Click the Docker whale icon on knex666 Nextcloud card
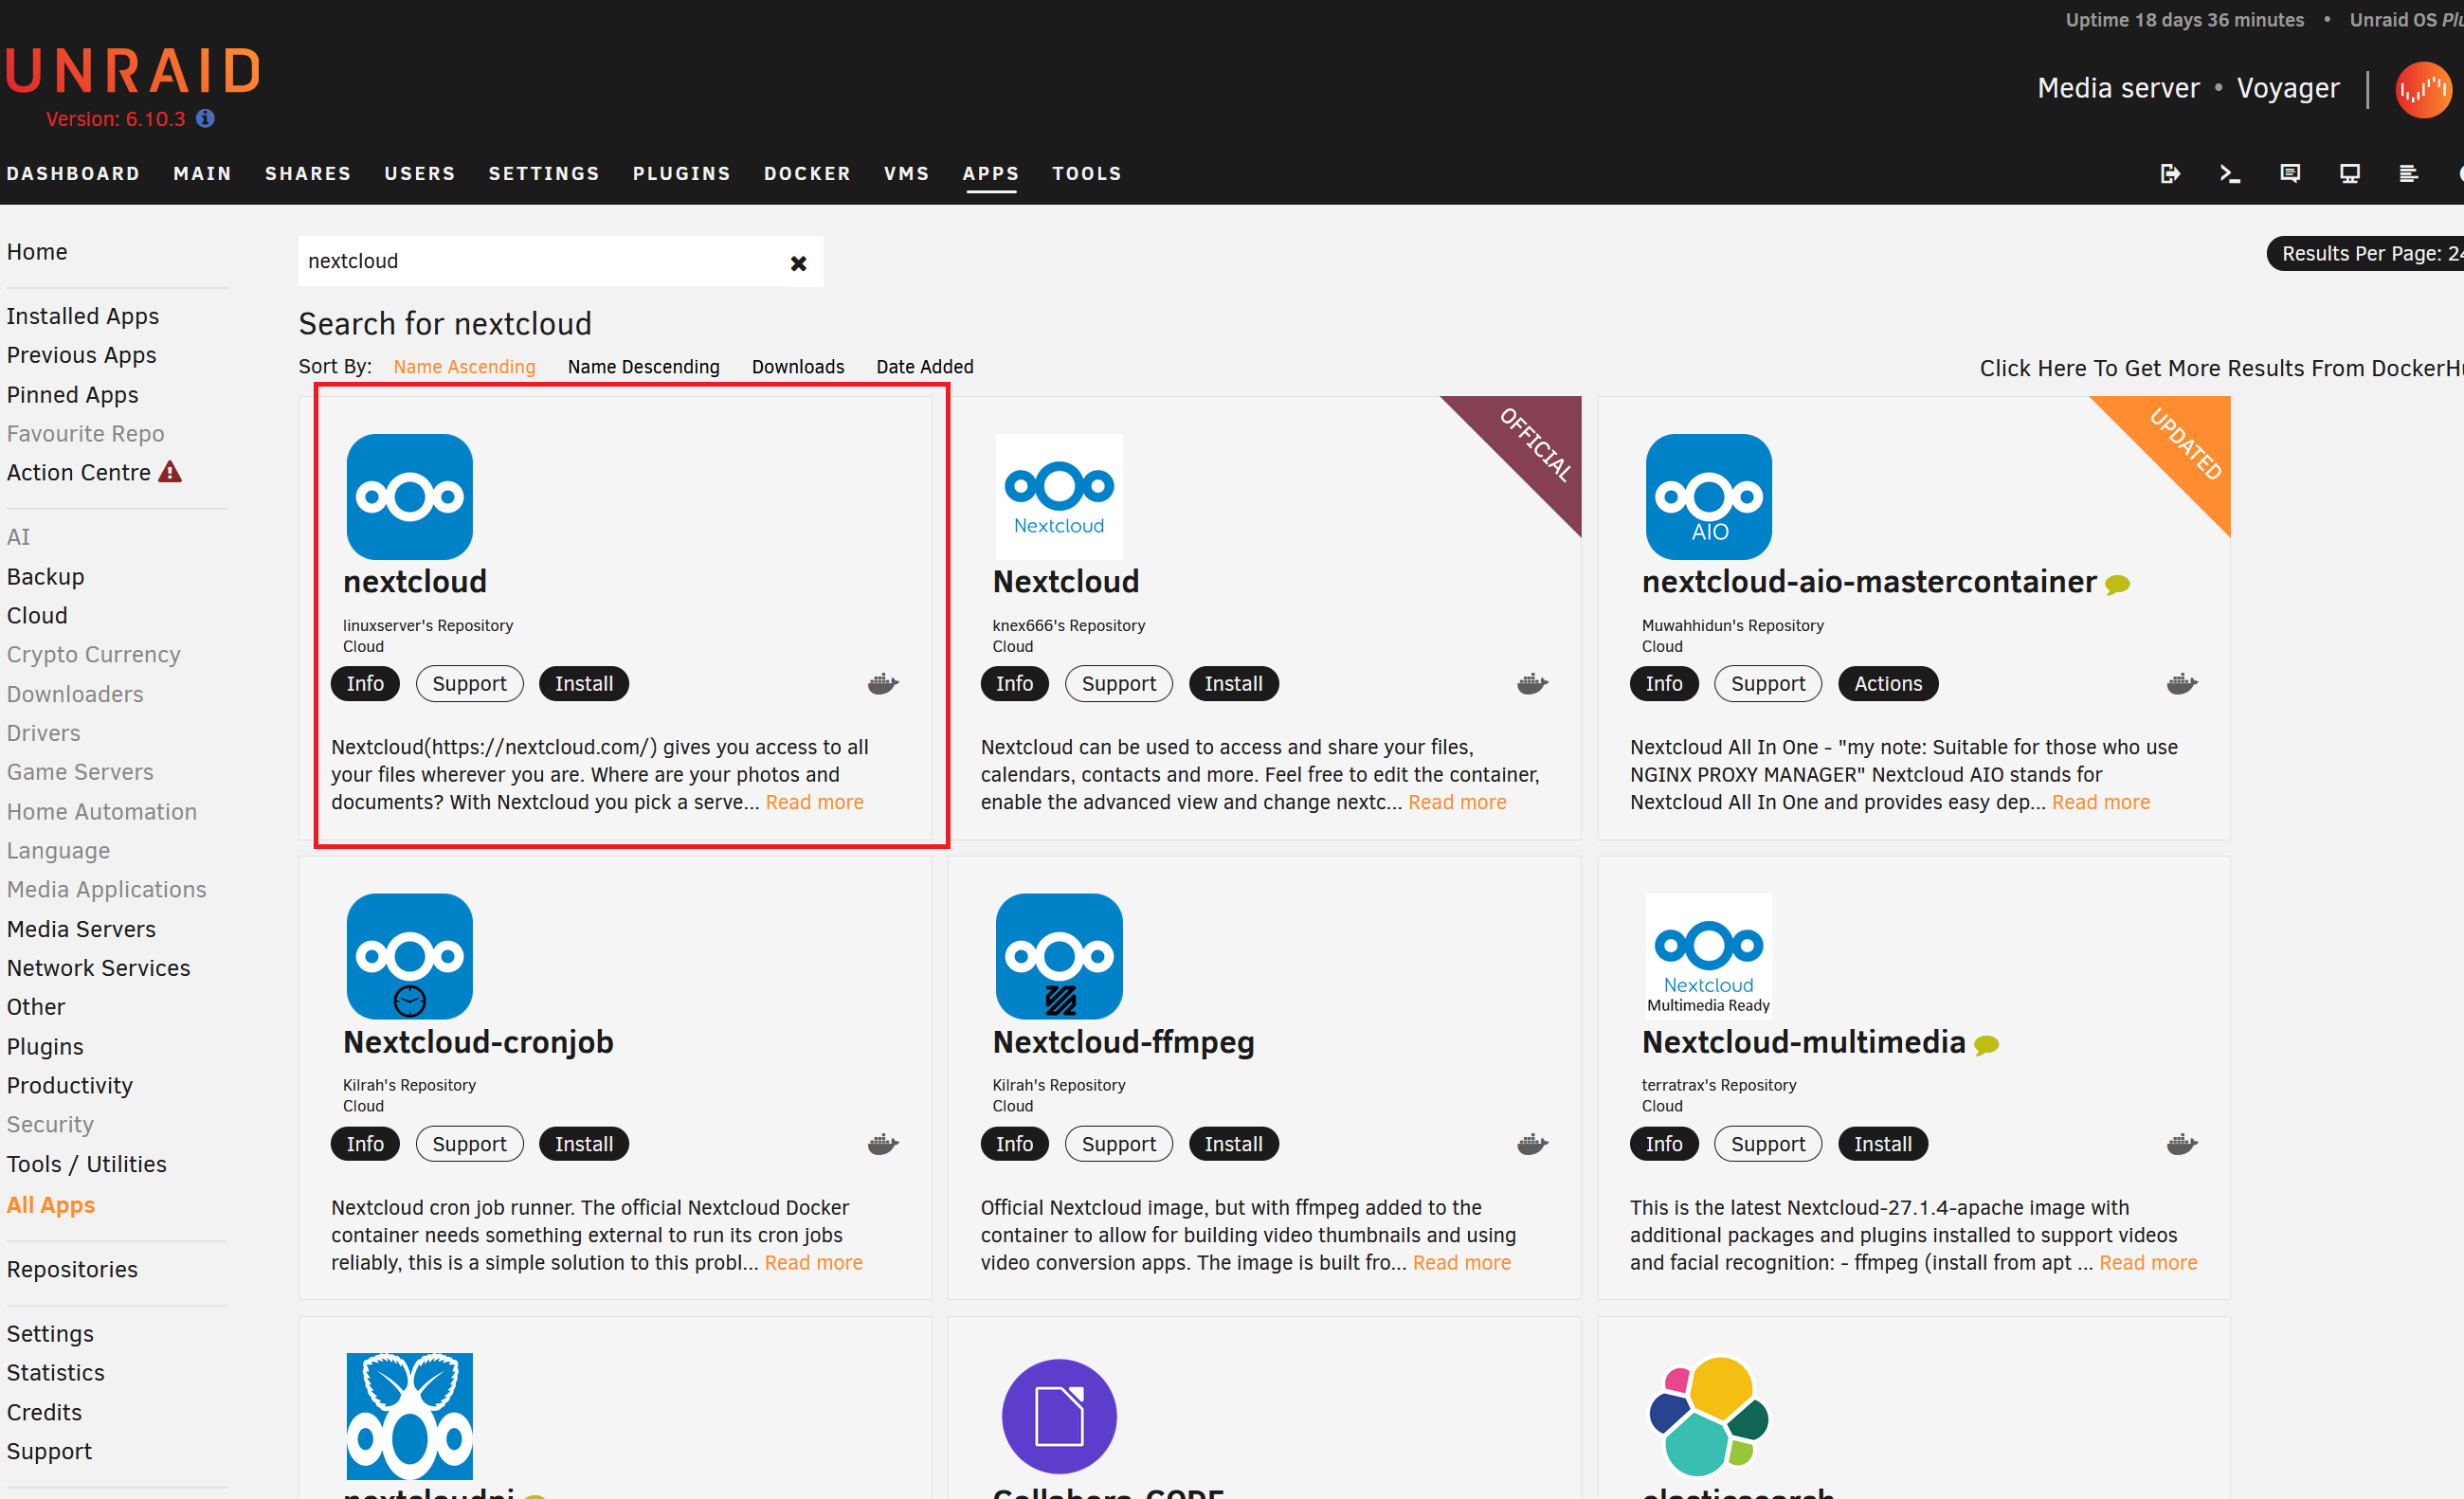The height and width of the screenshot is (1499, 2464). (1531, 684)
